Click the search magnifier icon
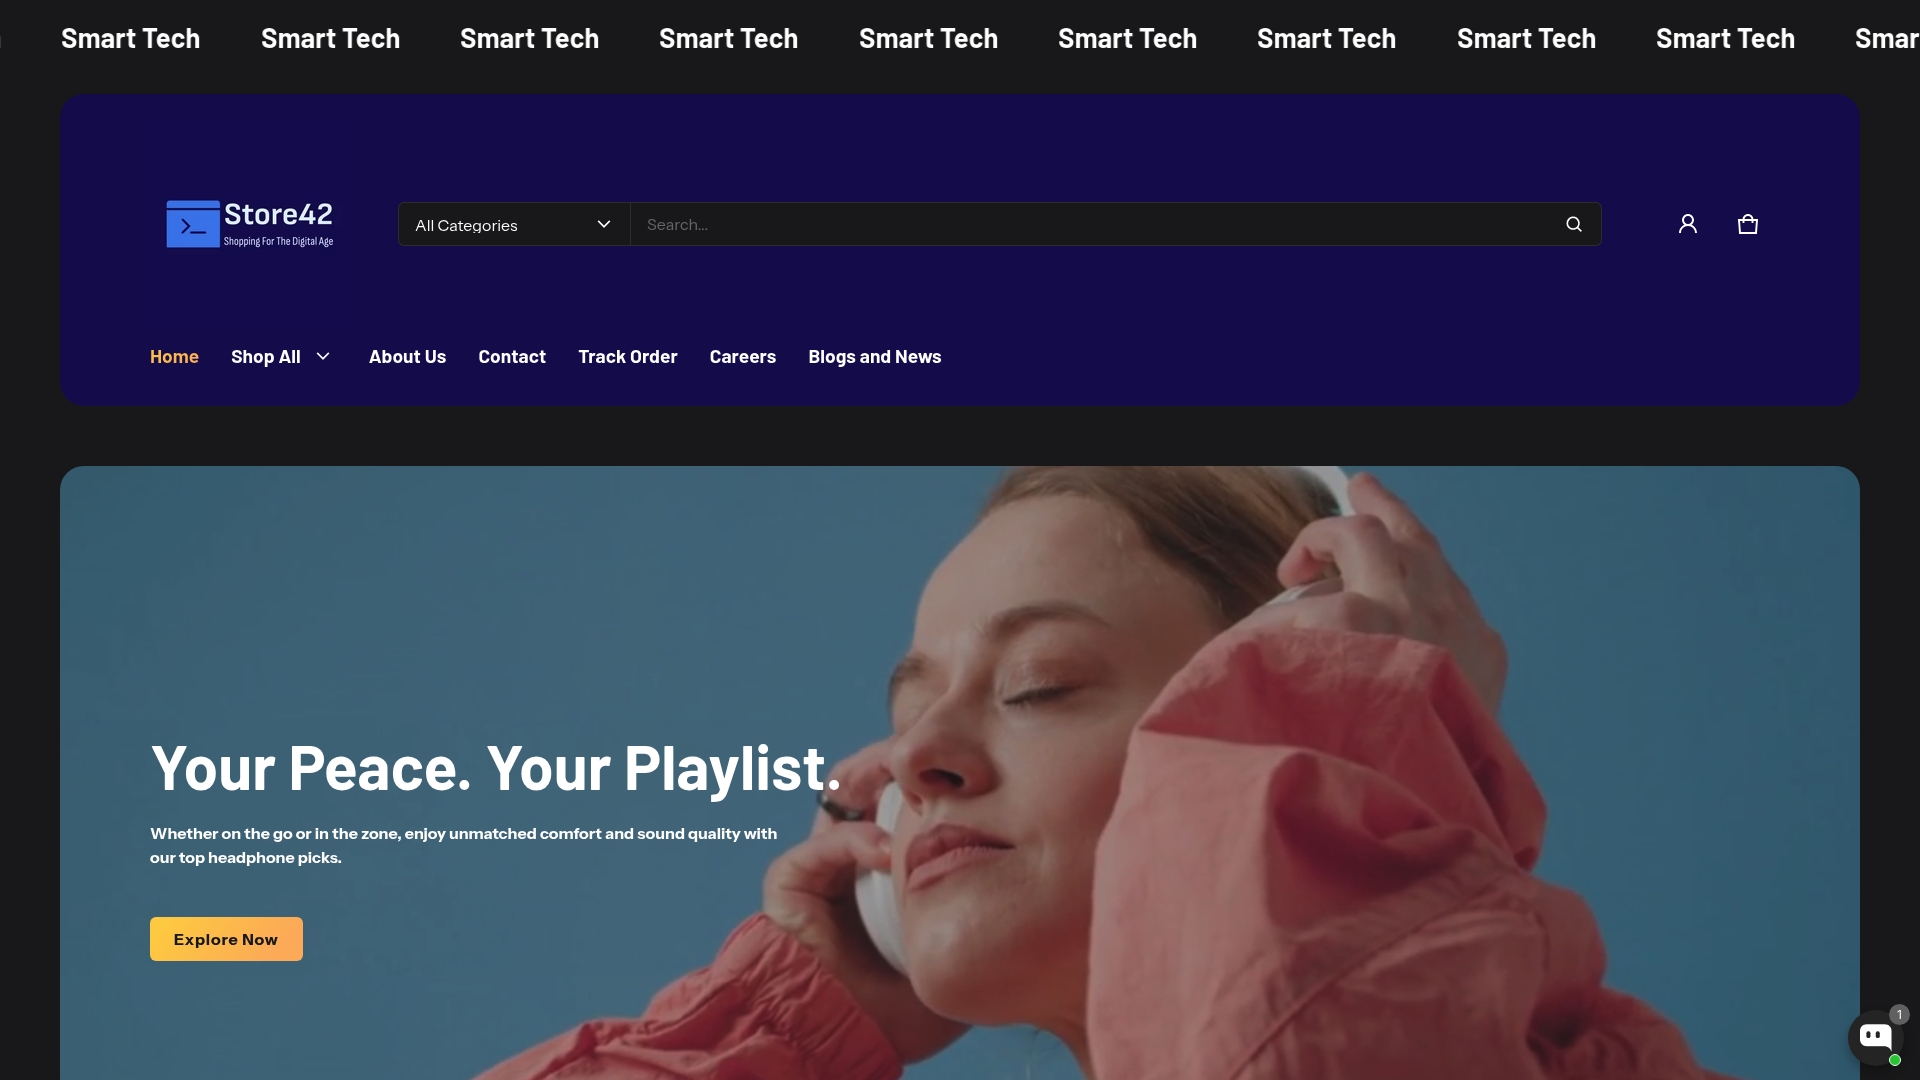Image resolution: width=1920 pixels, height=1080 pixels. (x=1573, y=224)
